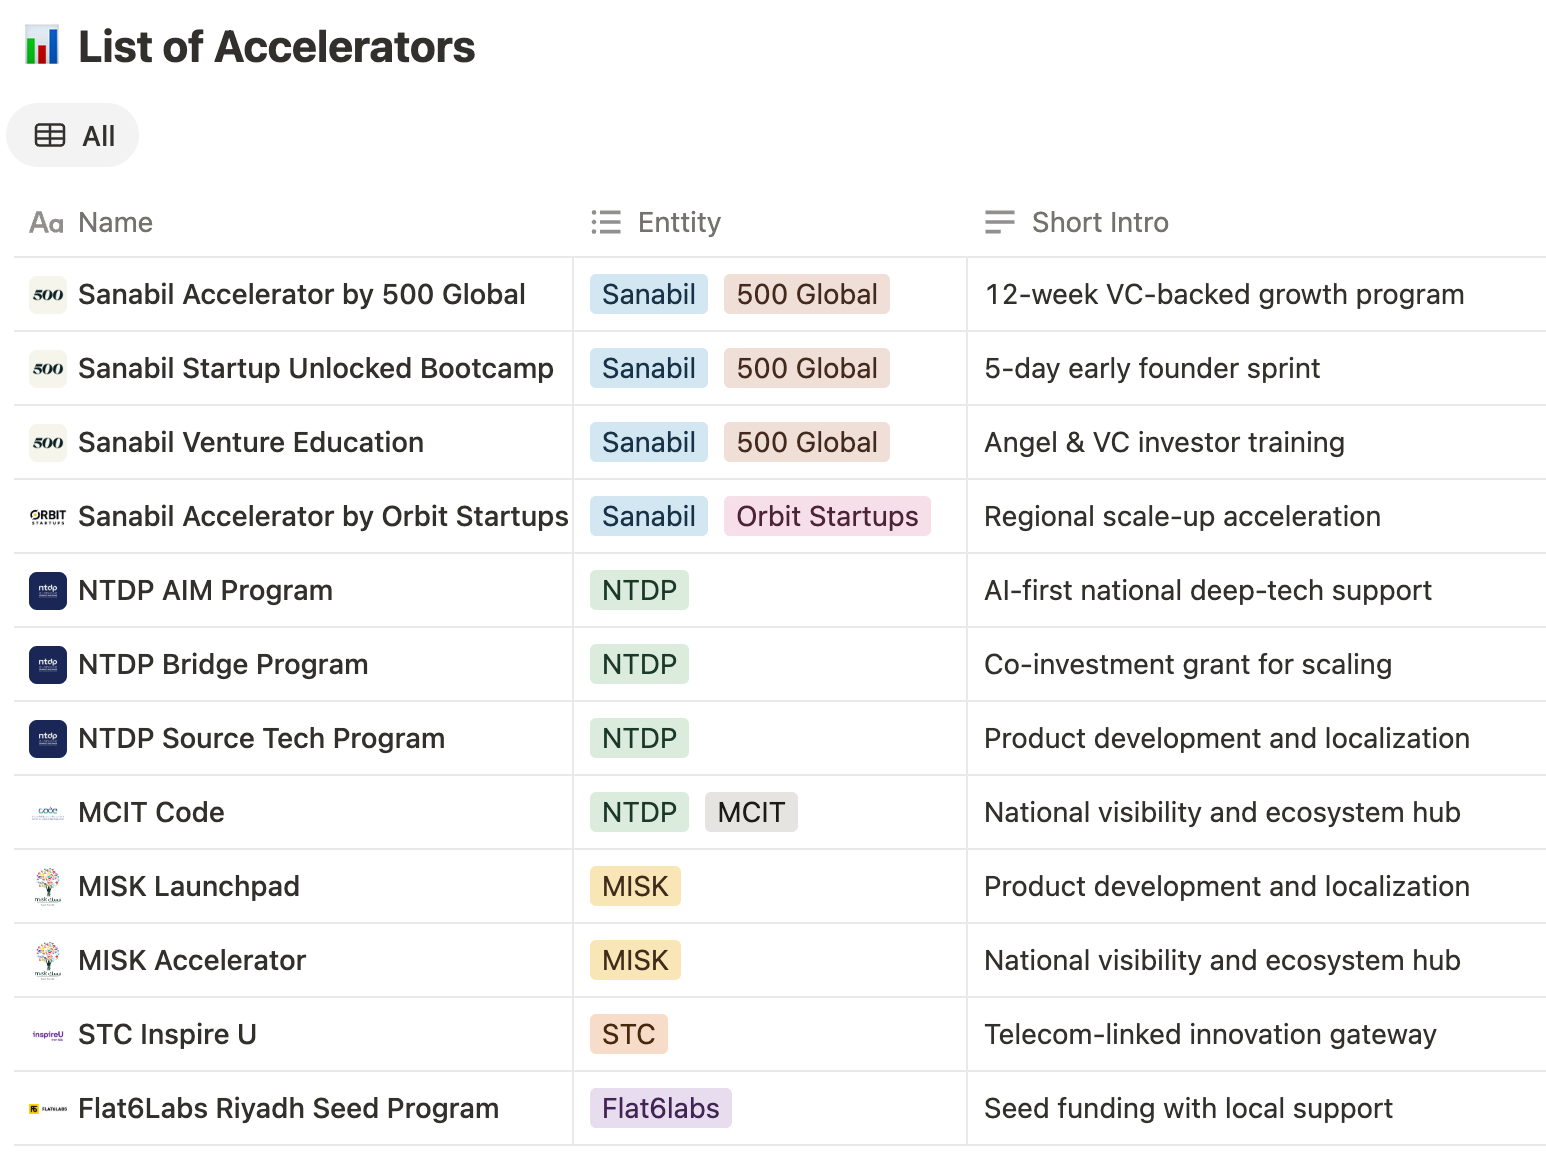Image resolution: width=1546 pixels, height=1158 pixels.
Task: Click the Name column header
Action: (91, 222)
